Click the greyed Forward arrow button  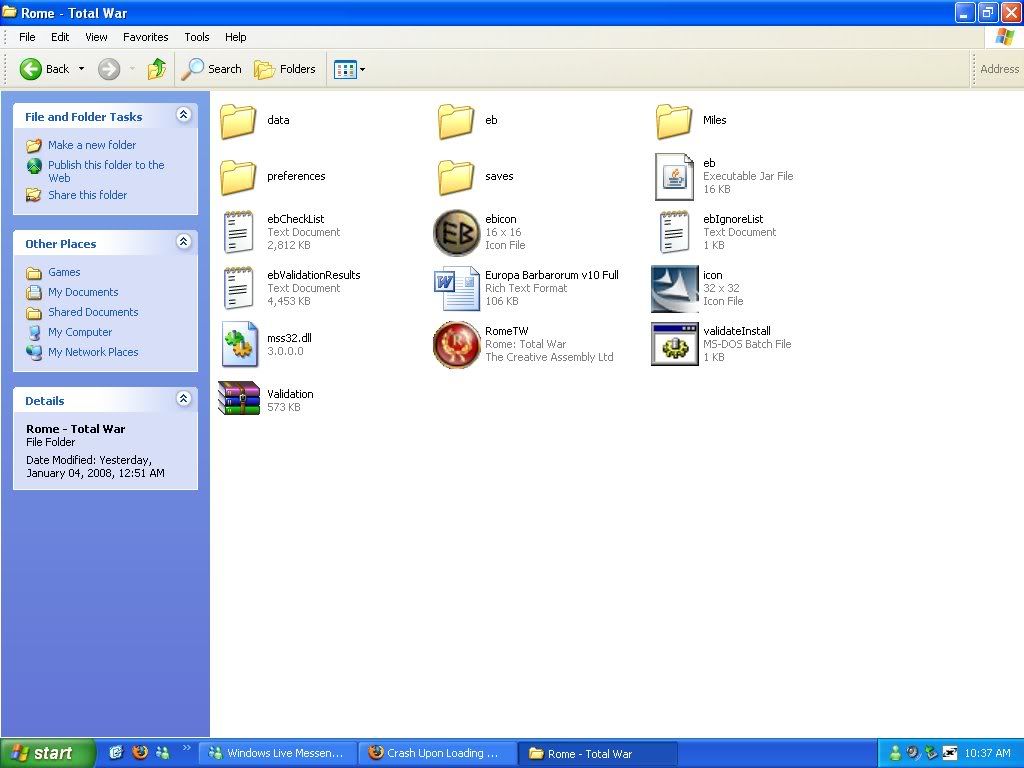click(109, 69)
